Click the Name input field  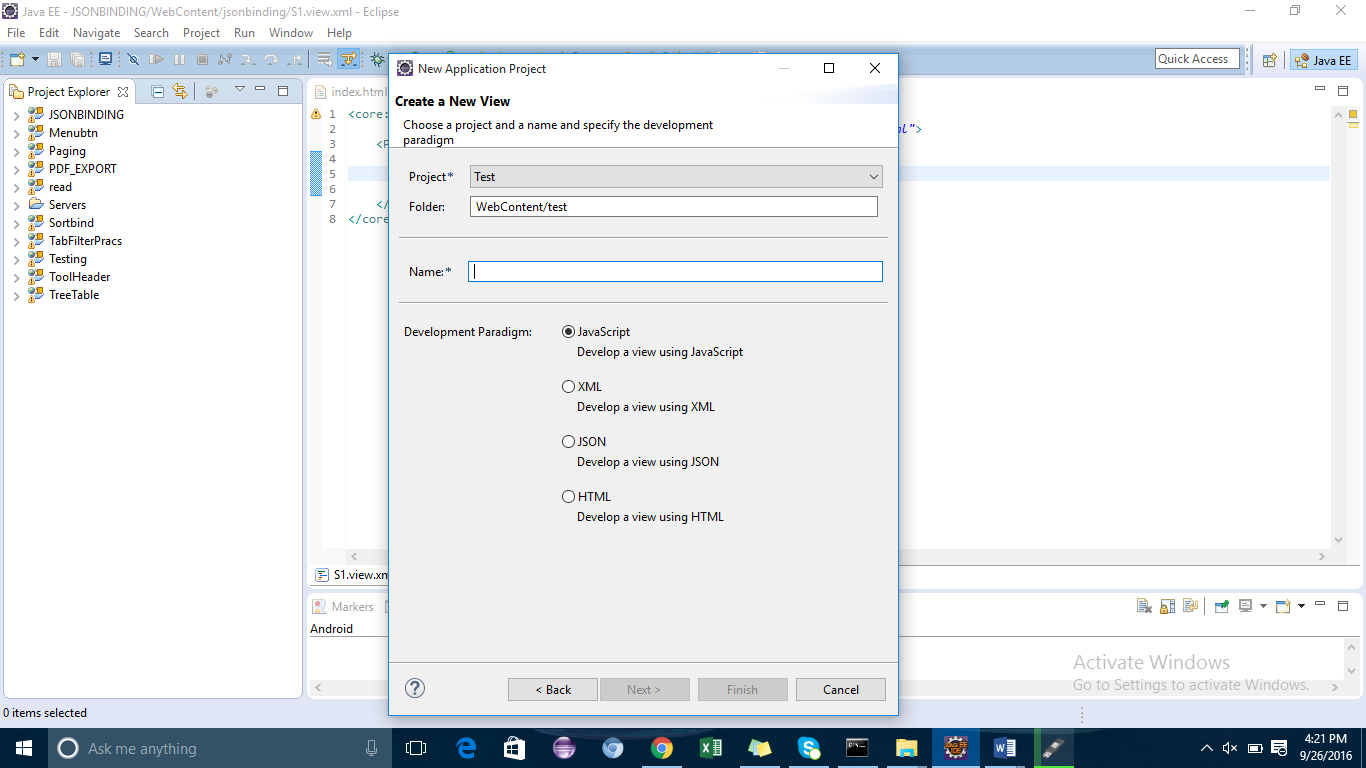point(676,271)
